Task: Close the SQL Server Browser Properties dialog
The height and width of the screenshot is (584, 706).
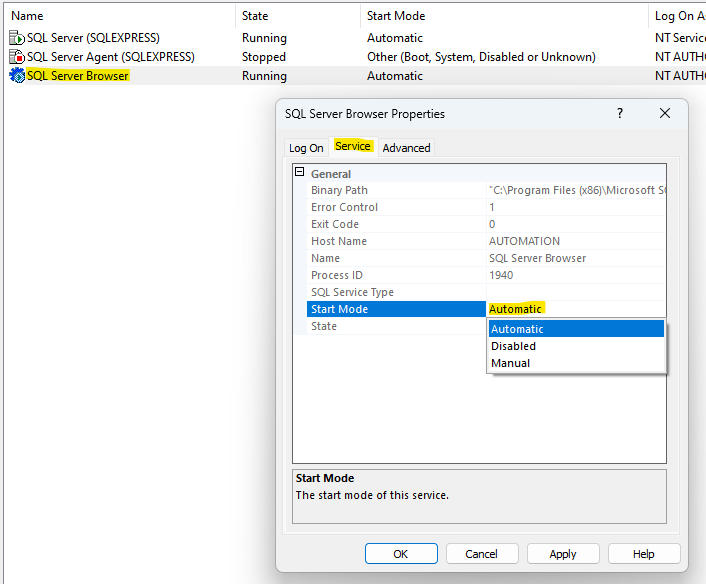Action: (x=665, y=113)
